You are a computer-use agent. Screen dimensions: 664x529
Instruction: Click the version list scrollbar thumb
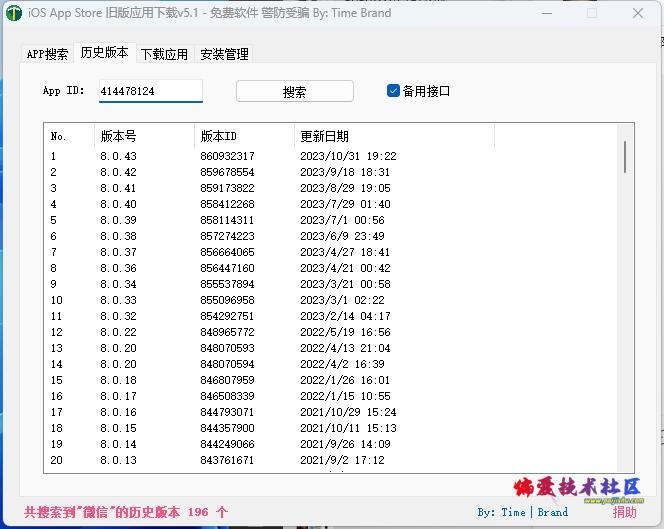625,157
